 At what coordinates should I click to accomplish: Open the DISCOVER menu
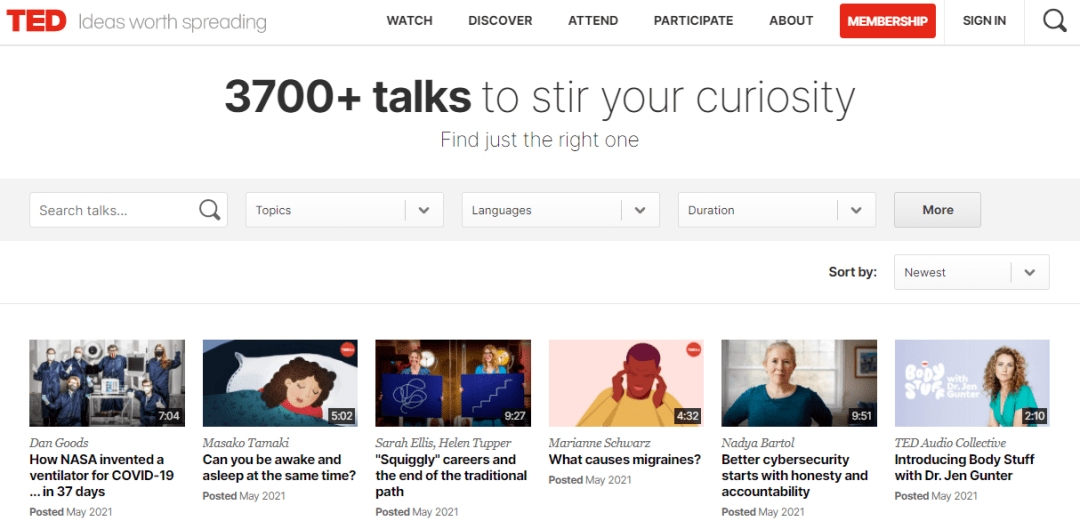click(500, 21)
